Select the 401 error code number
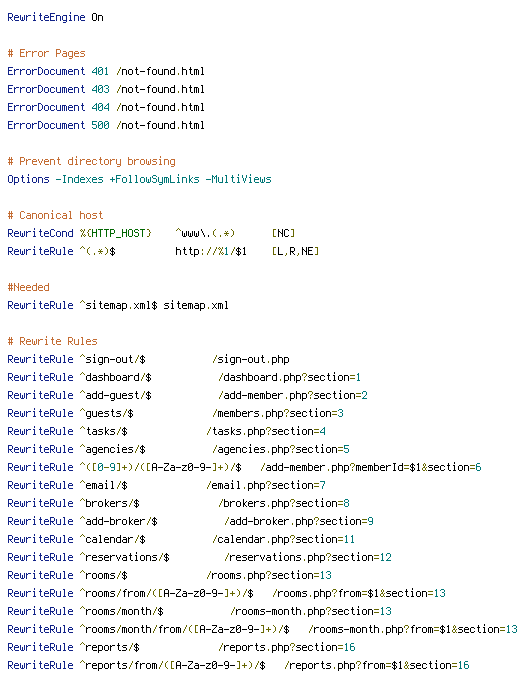The image size is (526, 682). (x=100, y=71)
